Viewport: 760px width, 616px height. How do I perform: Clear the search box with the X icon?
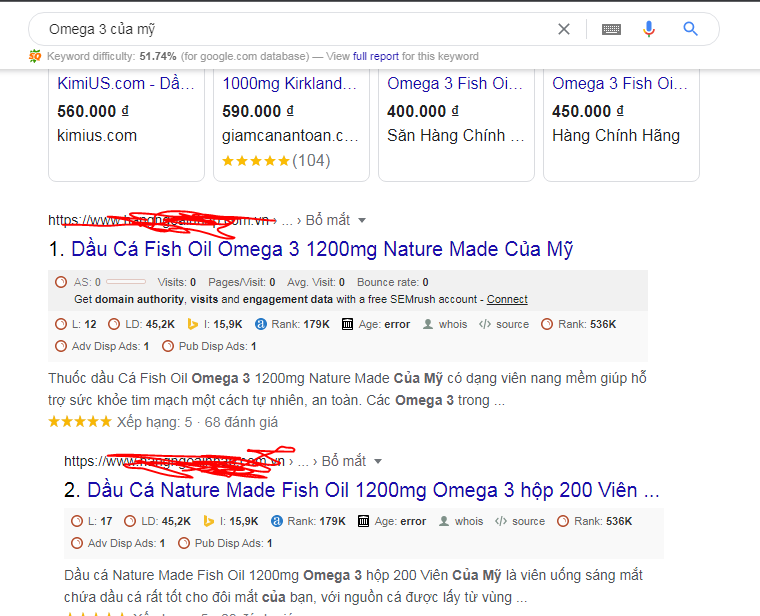(564, 29)
